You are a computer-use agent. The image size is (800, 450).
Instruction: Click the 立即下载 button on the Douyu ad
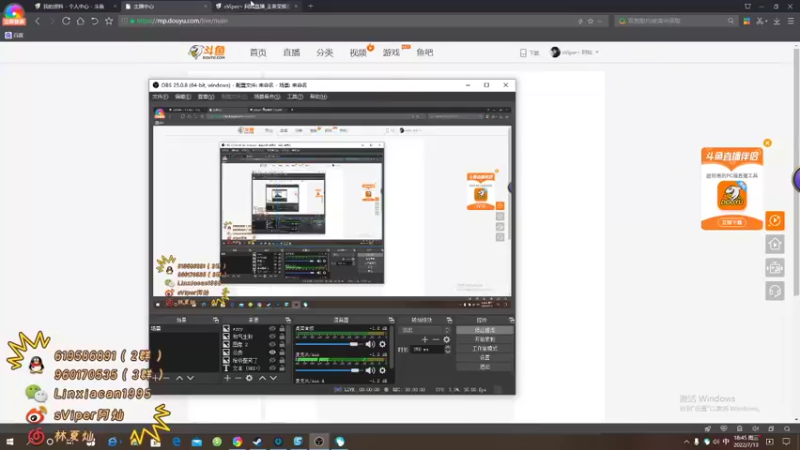click(x=732, y=222)
